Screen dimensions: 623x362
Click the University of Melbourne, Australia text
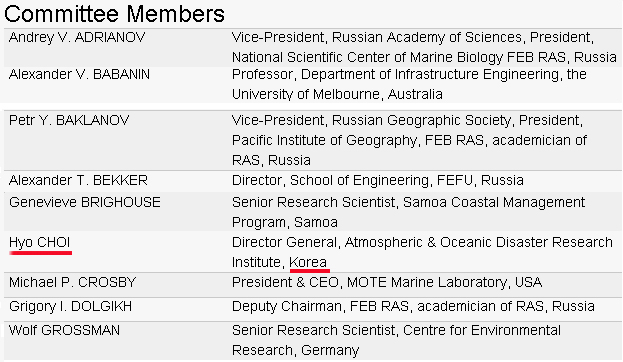[337, 94]
